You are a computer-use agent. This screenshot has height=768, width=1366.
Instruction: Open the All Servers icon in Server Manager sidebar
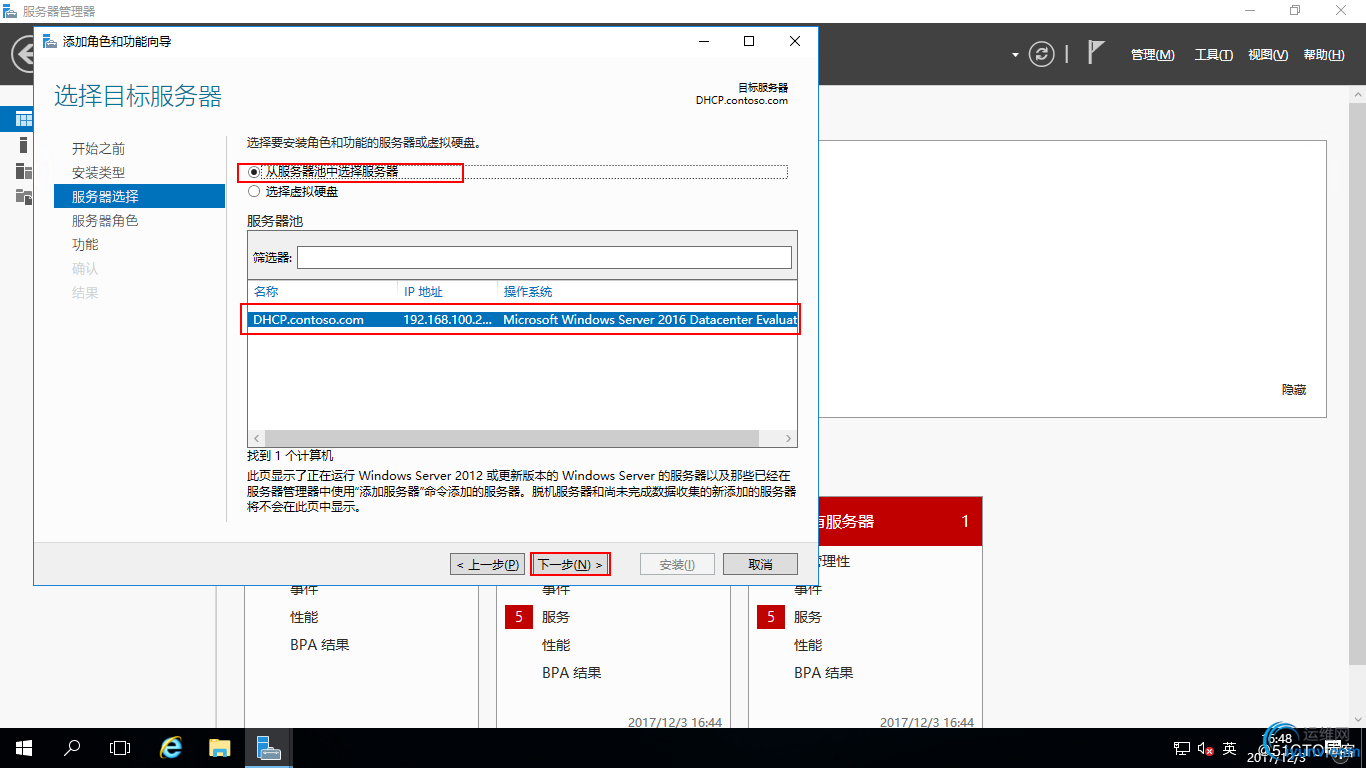point(24,171)
